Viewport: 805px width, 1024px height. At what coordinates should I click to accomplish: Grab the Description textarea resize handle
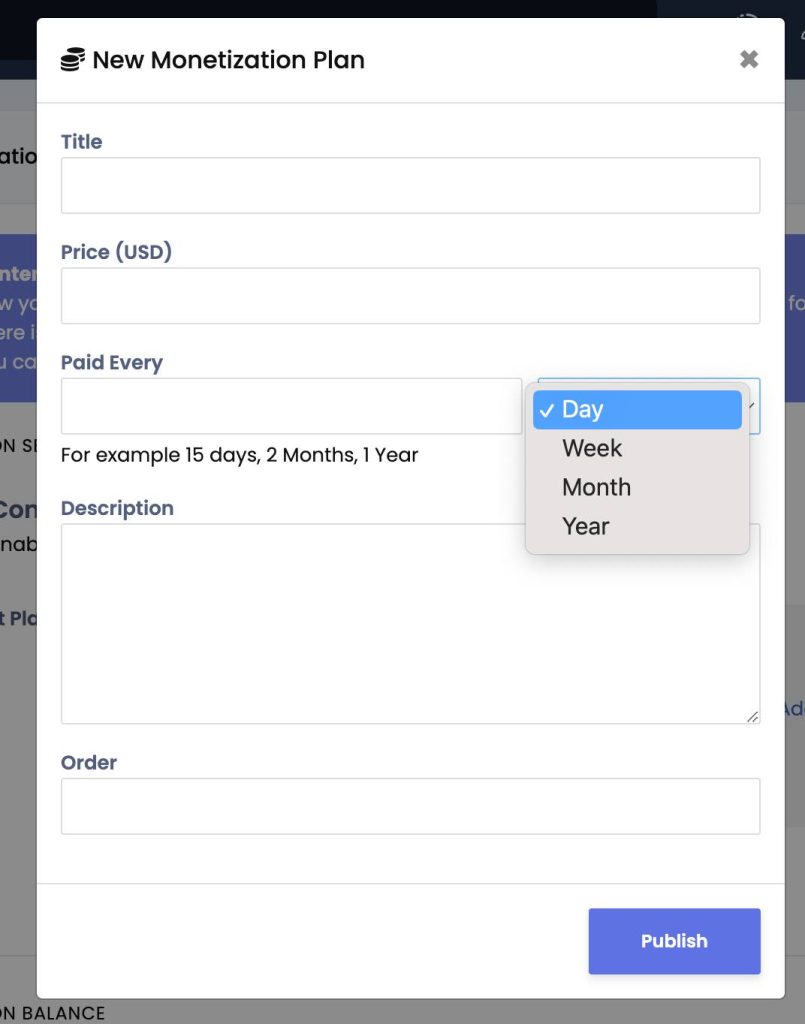(x=752, y=716)
